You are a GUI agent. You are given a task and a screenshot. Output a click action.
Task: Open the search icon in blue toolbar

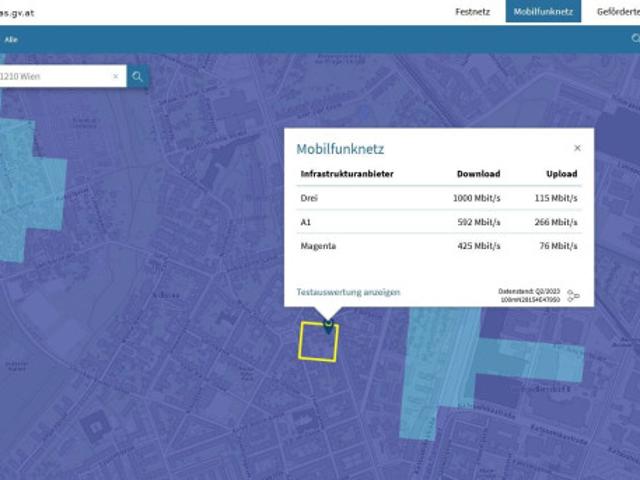634,38
